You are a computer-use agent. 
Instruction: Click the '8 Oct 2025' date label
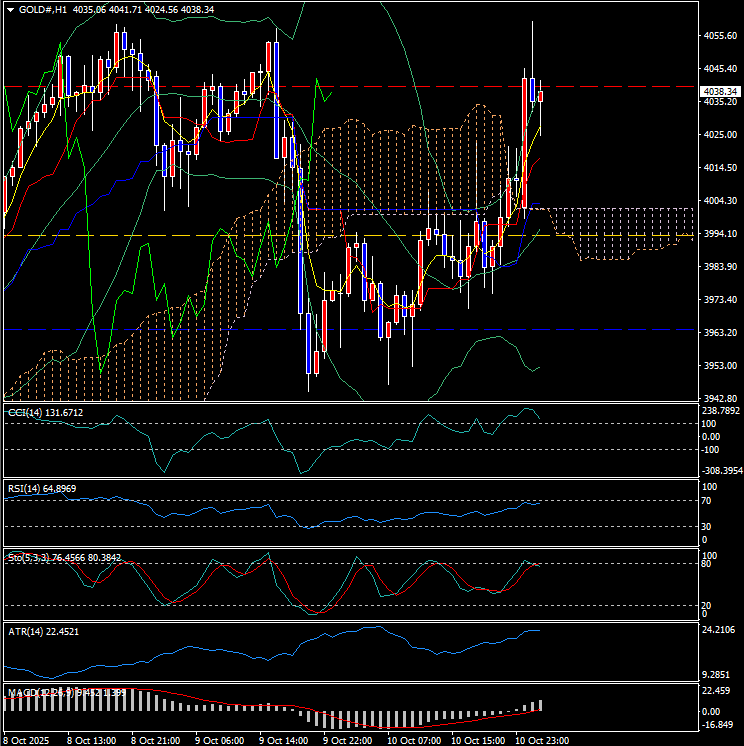tap(28, 739)
